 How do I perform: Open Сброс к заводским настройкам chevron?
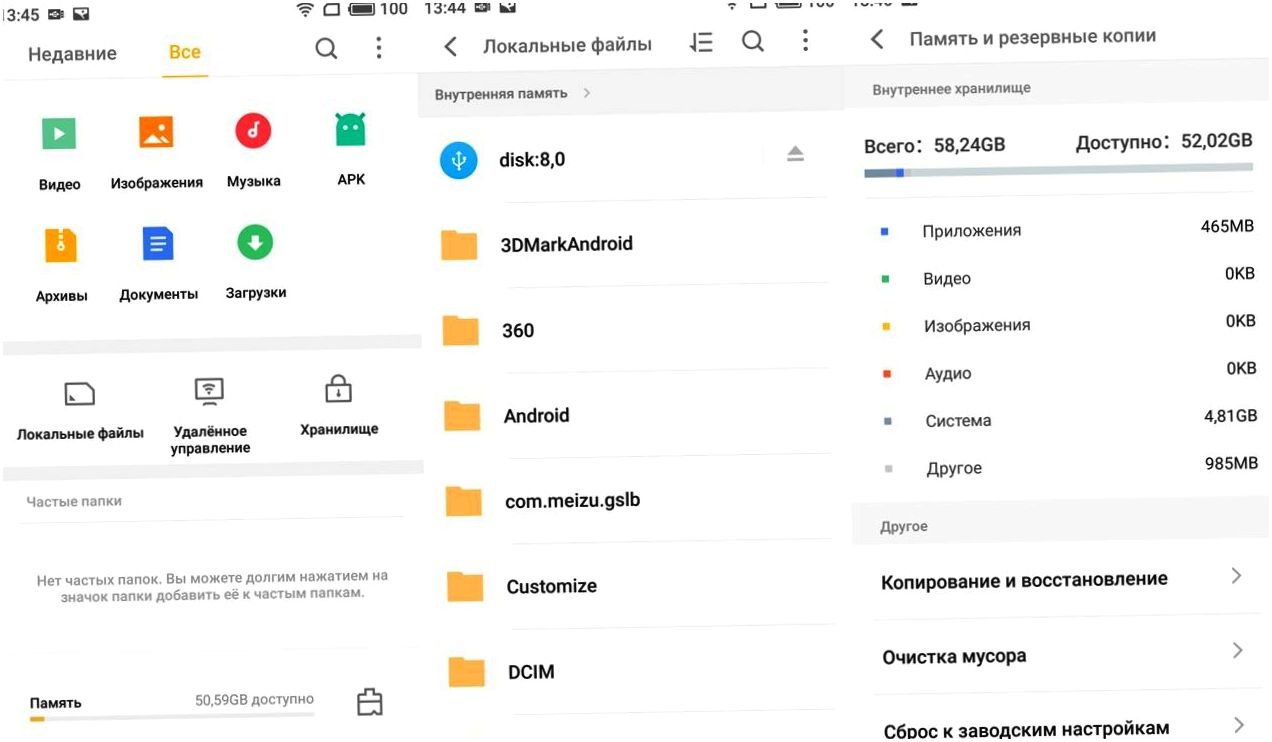1239,725
